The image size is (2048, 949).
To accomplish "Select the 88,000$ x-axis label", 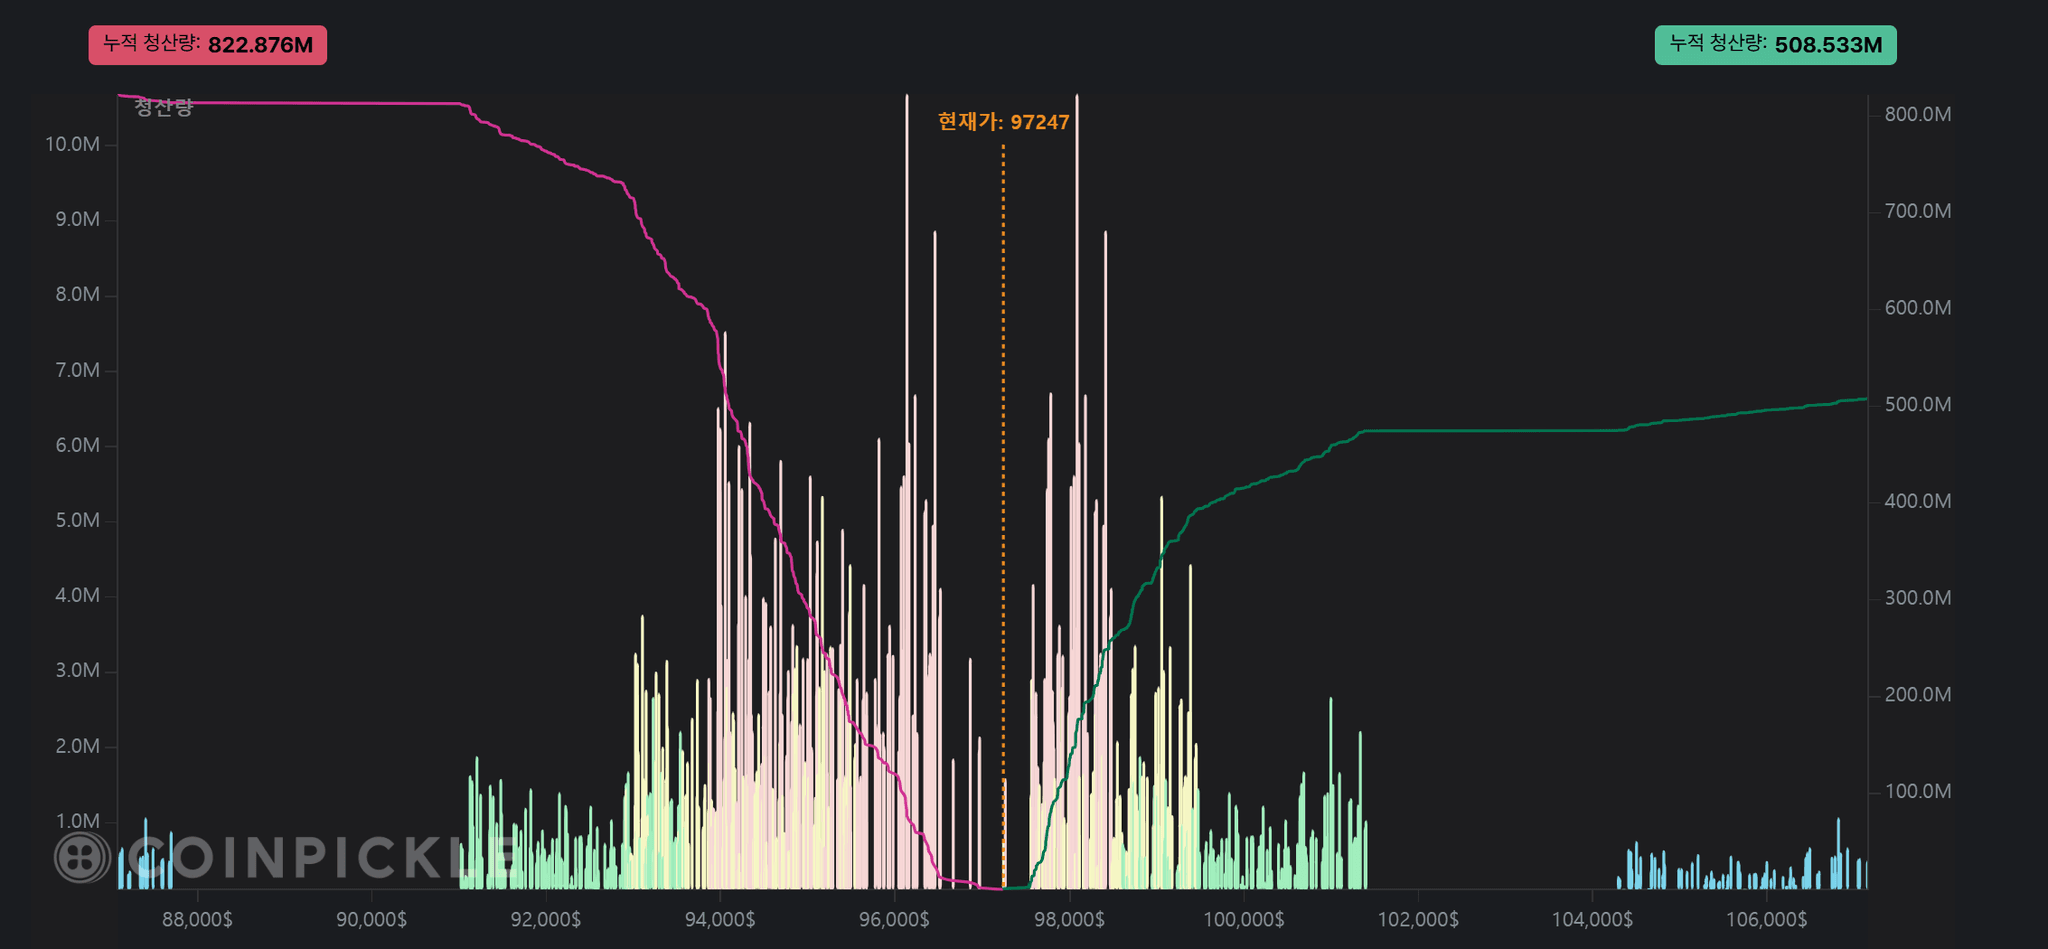I will (197, 919).
